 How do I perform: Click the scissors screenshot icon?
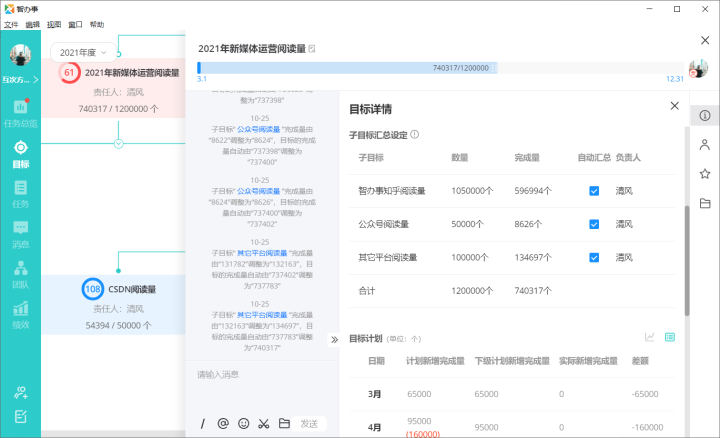tap(264, 423)
